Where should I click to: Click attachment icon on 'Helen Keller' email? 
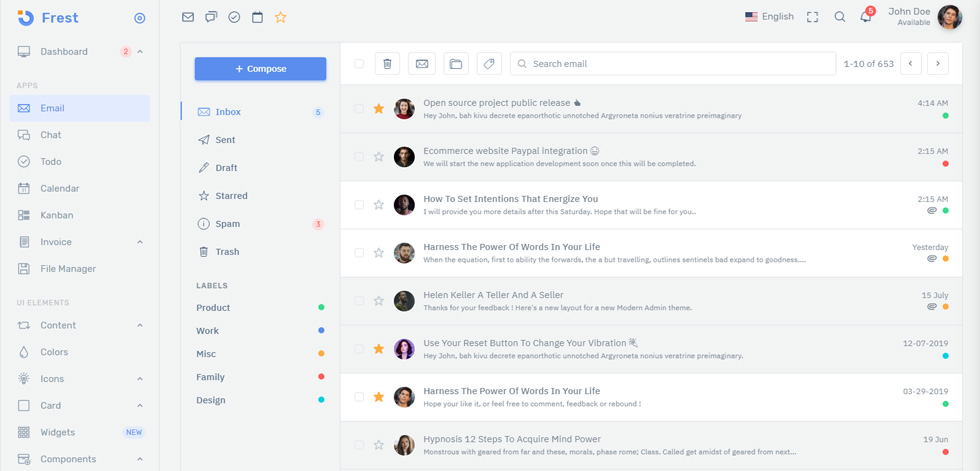click(931, 307)
